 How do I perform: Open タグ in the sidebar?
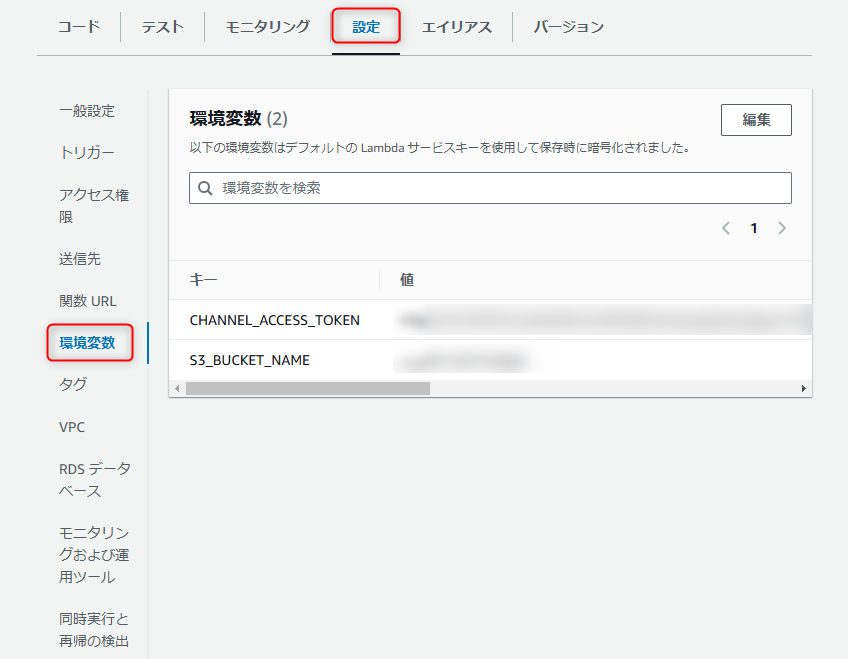[72, 384]
